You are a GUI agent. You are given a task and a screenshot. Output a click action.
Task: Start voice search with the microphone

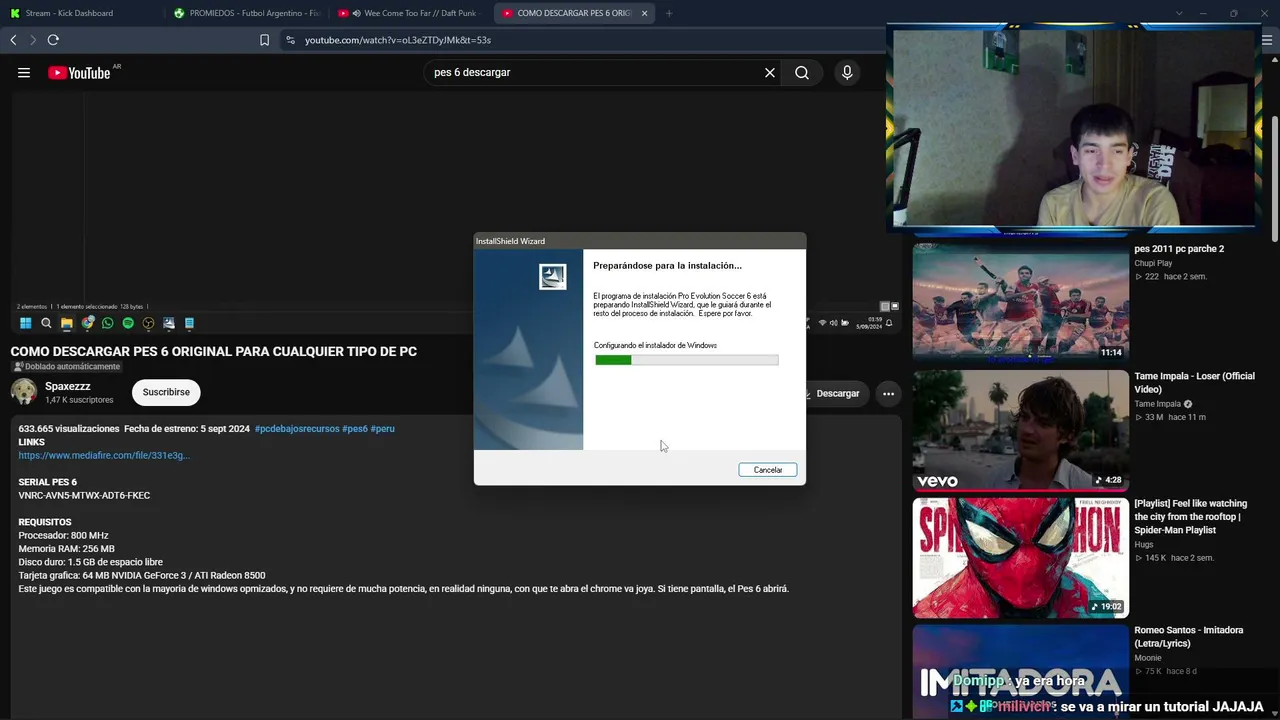click(x=847, y=73)
